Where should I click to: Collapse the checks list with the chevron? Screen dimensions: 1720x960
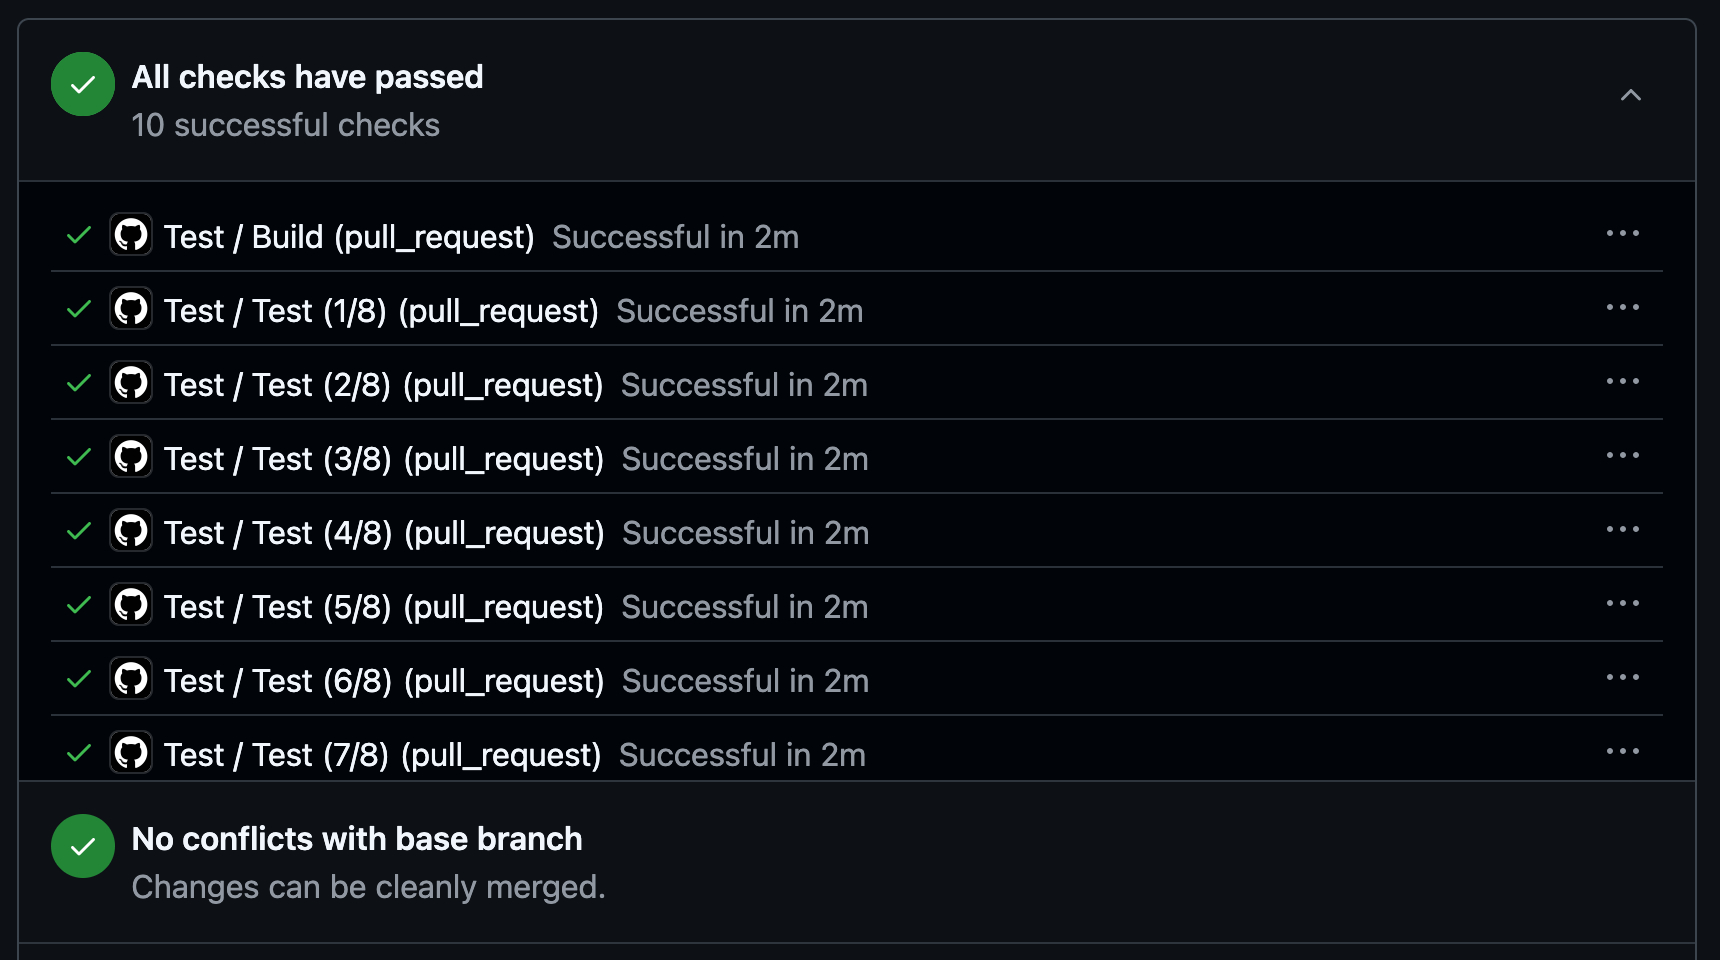1631,95
